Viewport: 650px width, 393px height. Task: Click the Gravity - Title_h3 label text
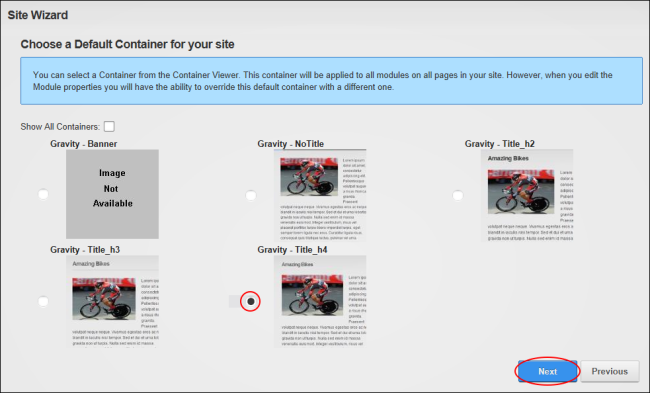coord(85,250)
